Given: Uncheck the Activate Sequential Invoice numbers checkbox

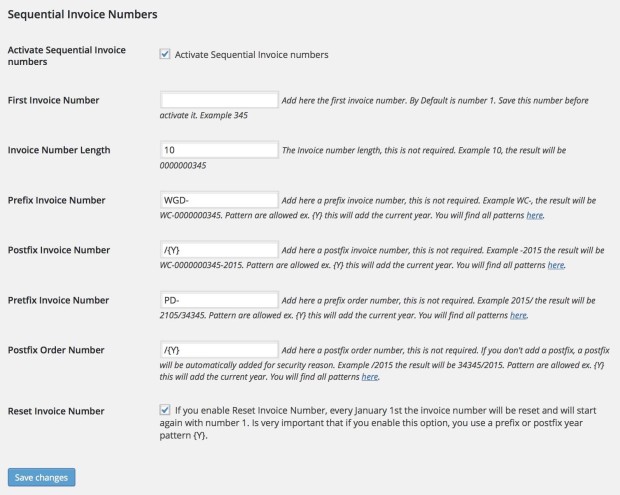Looking at the screenshot, I should click(x=165, y=54).
